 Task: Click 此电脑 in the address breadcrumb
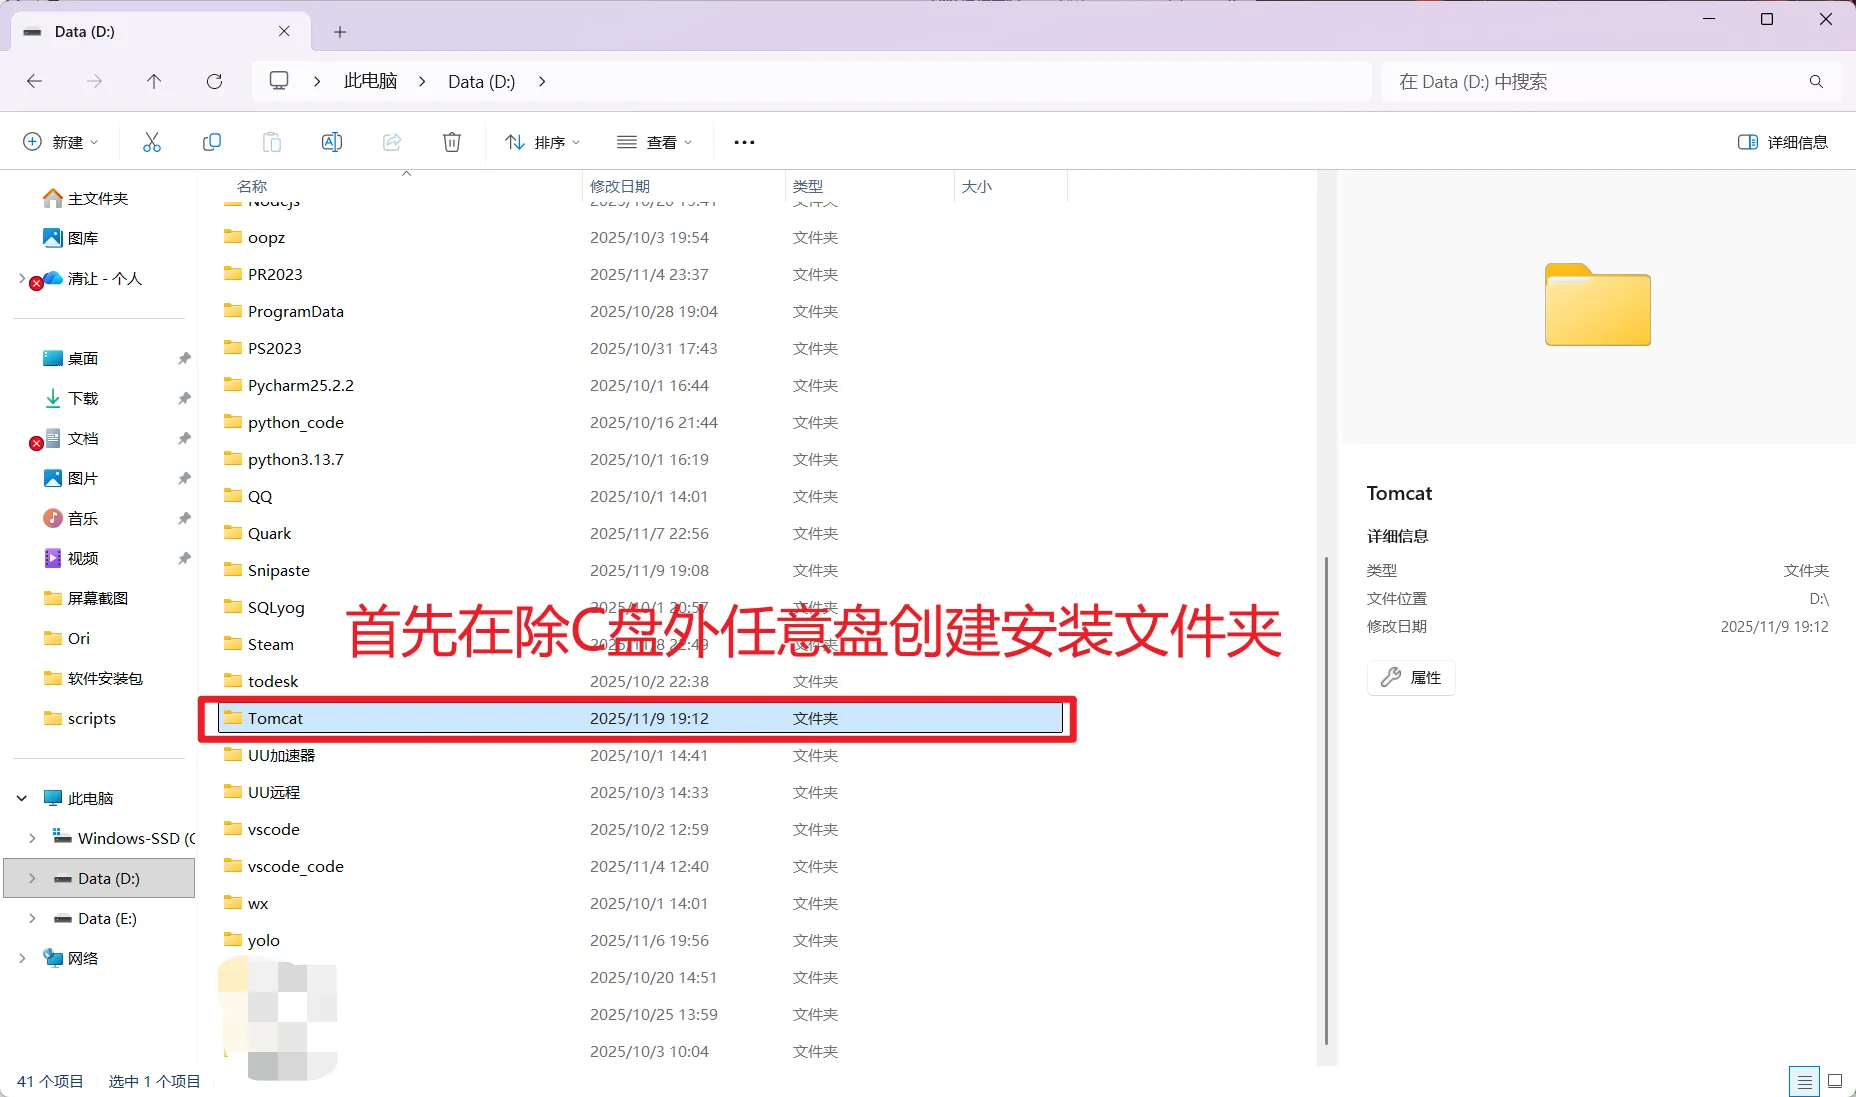coord(370,81)
